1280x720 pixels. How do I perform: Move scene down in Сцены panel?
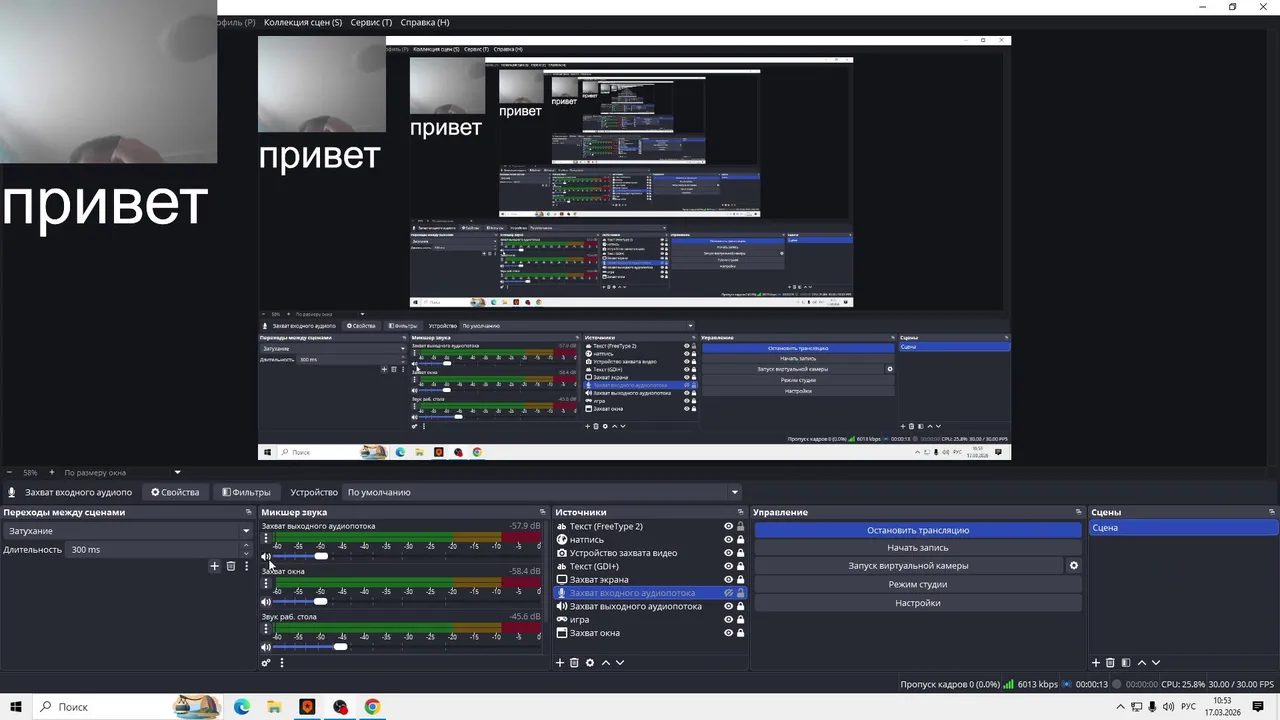pos(1156,663)
